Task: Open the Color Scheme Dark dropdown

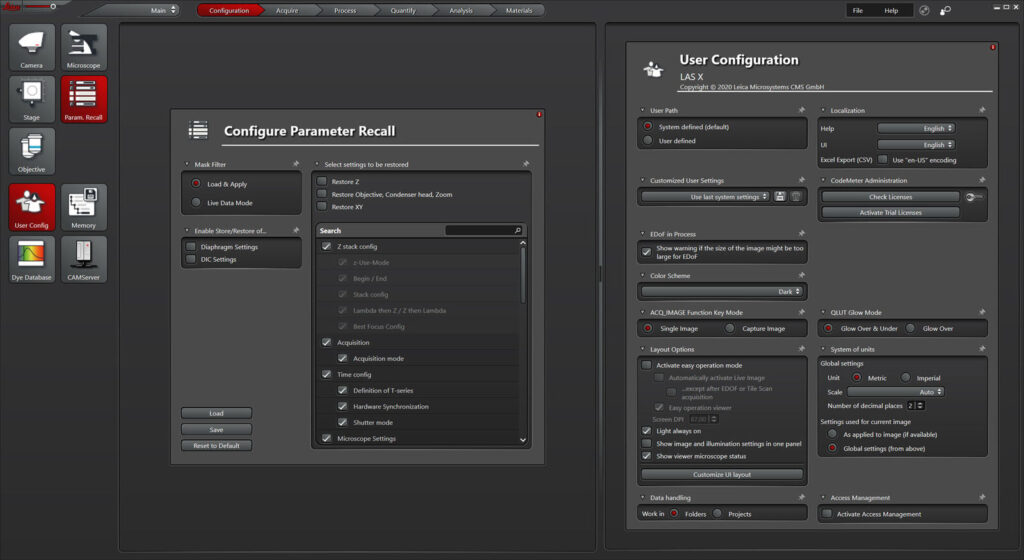Action: [x=721, y=292]
